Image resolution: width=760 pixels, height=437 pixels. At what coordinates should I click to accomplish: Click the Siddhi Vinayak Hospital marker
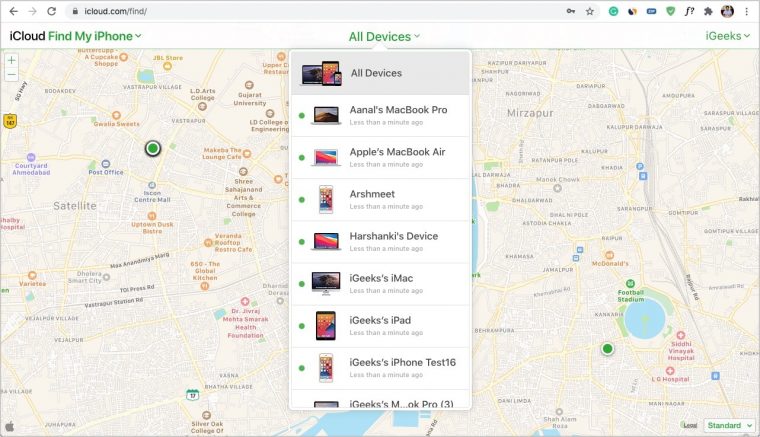(x=681, y=335)
